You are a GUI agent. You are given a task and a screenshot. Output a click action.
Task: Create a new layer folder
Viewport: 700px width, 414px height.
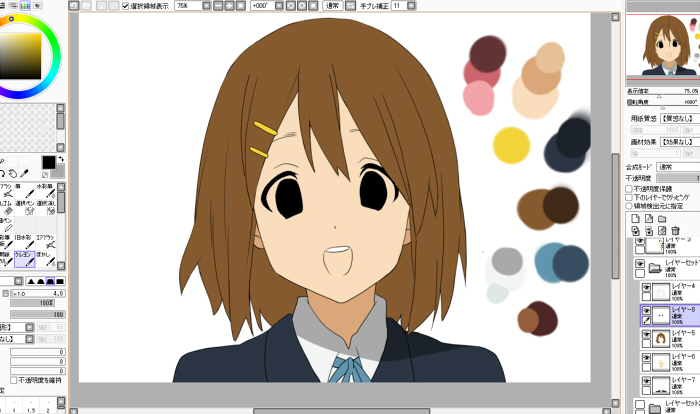pyautogui.click(x=662, y=218)
